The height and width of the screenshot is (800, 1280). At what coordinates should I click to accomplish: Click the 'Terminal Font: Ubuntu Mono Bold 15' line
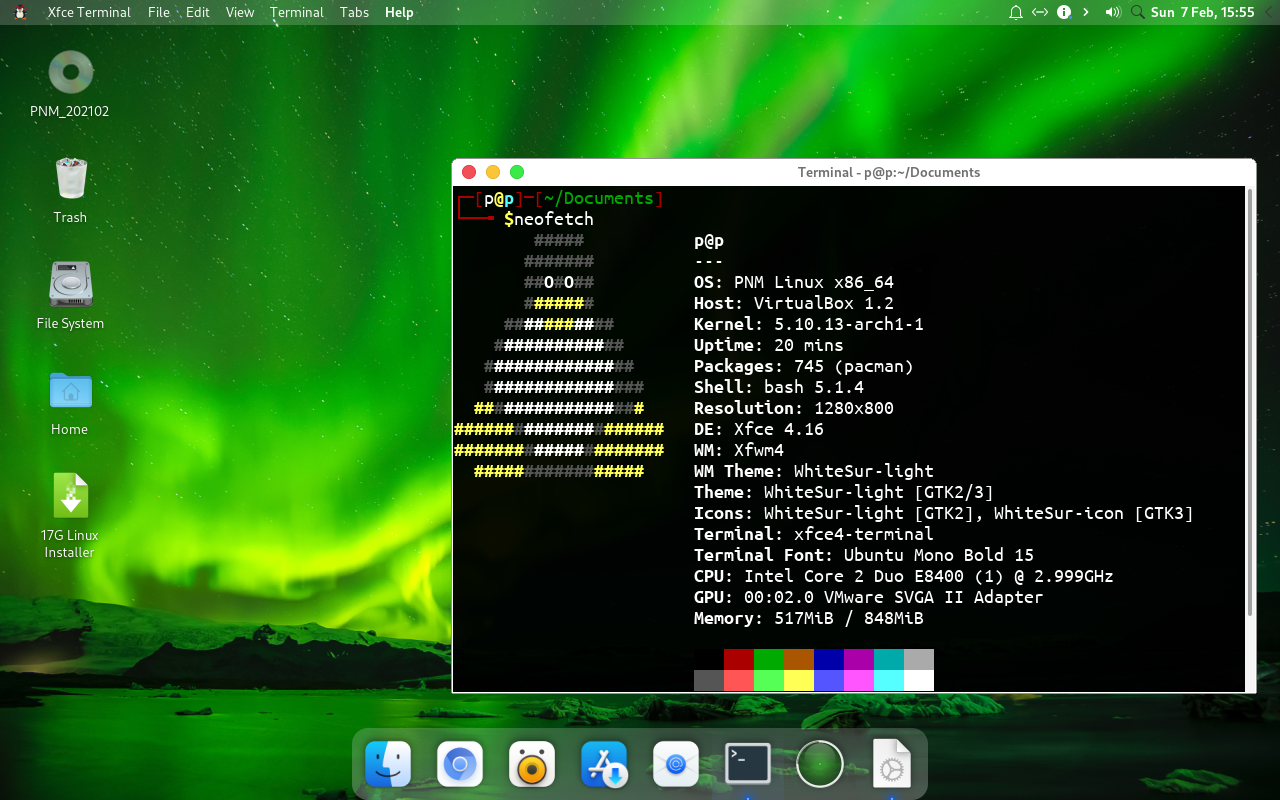point(864,555)
